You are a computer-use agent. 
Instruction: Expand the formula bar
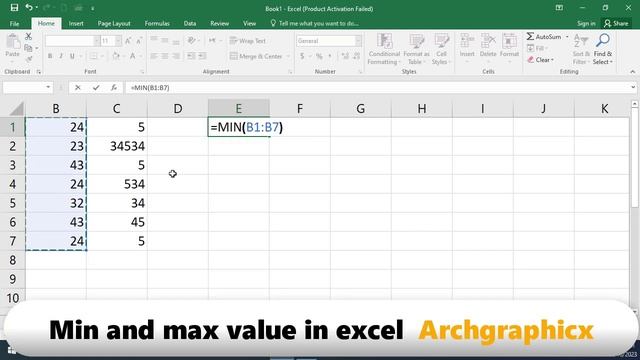633,87
